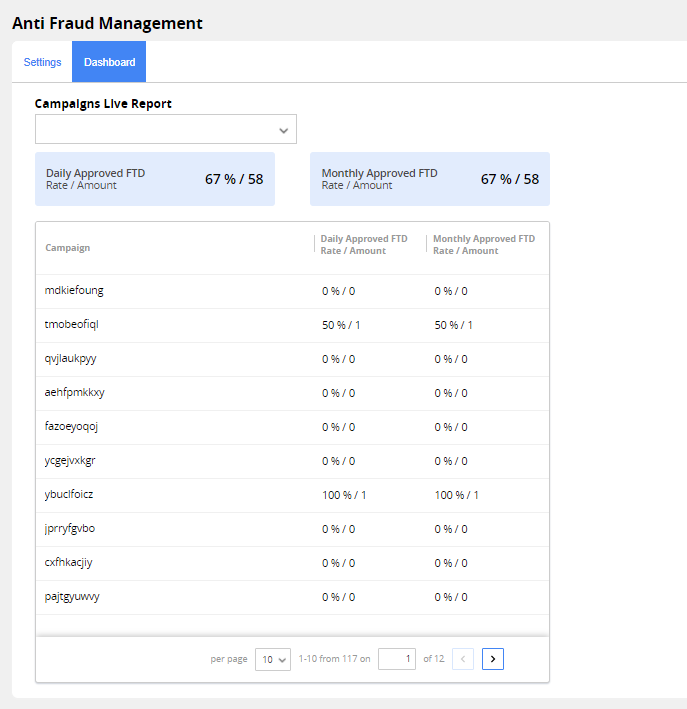Select the jprryfgvbo campaign row
This screenshot has height=709, width=687.
[293, 529]
